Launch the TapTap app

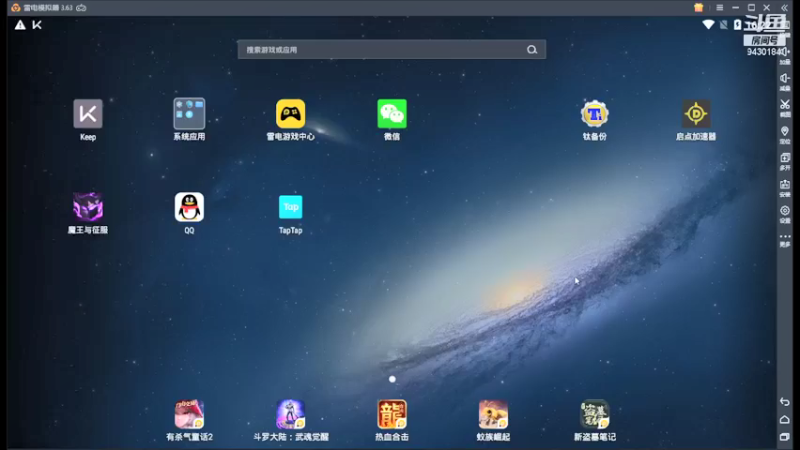[290, 207]
